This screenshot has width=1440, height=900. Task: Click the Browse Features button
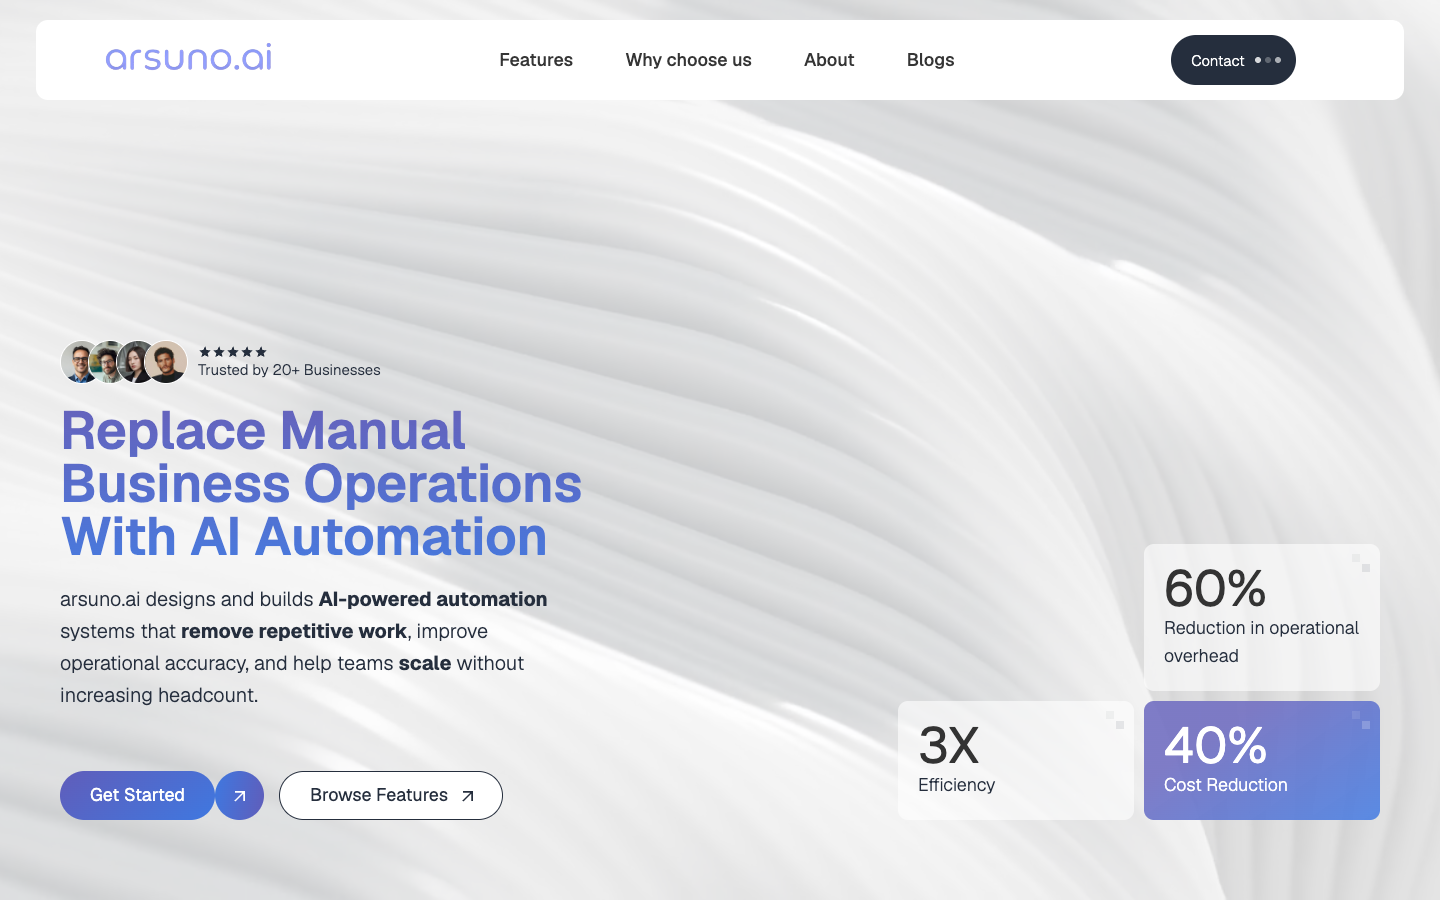coord(391,795)
